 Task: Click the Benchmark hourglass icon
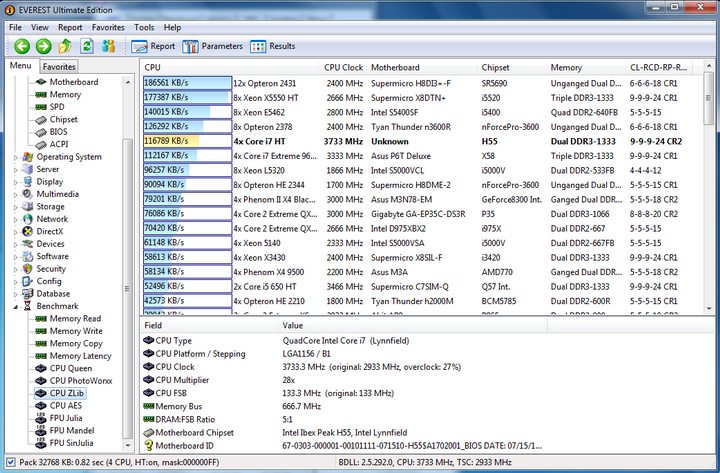tap(28, 306)
